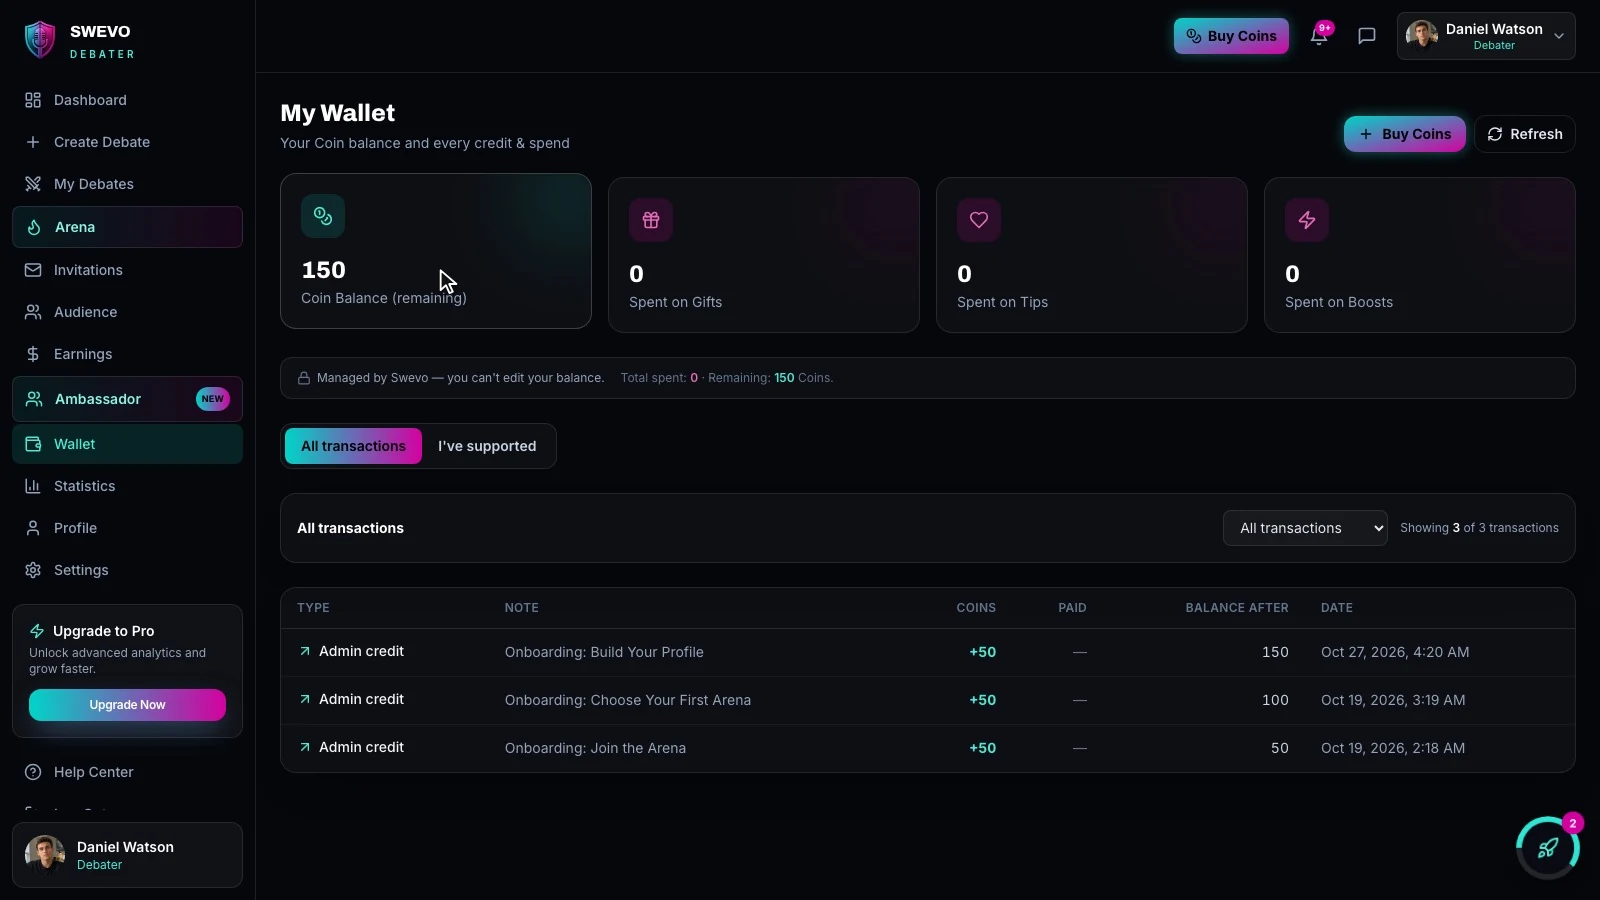Select Arena in the sidebar
Image resolution: width=1600 pixels, height=900 pixels.
[x=127, y=227]
